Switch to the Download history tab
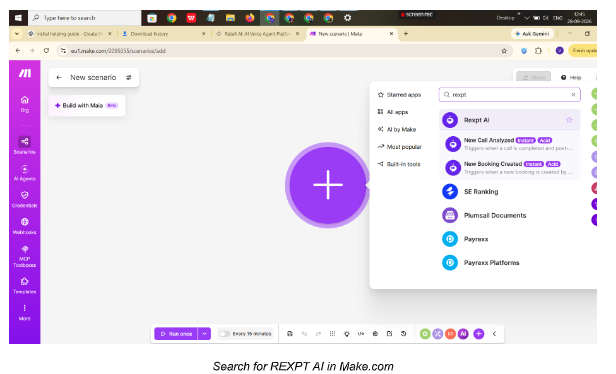The image size is (616, 374). [x=163, y=34]
